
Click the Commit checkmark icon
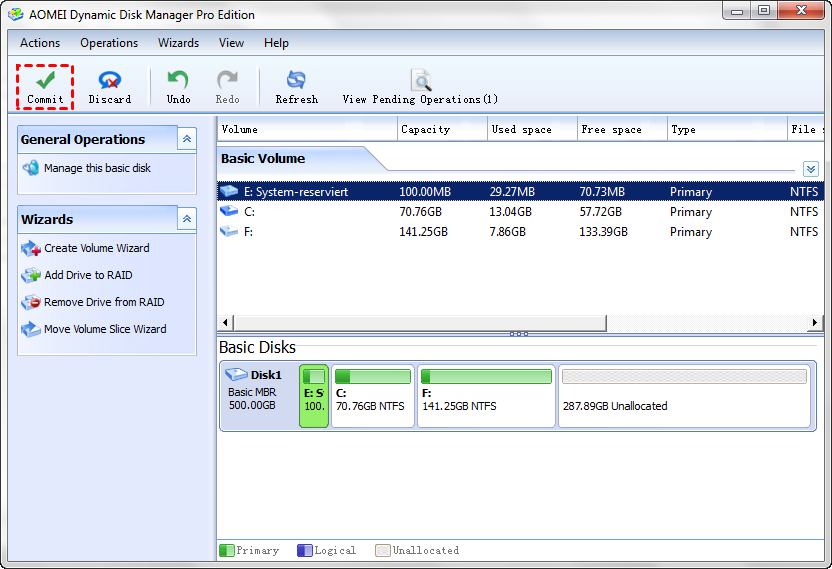click(45, 80)
